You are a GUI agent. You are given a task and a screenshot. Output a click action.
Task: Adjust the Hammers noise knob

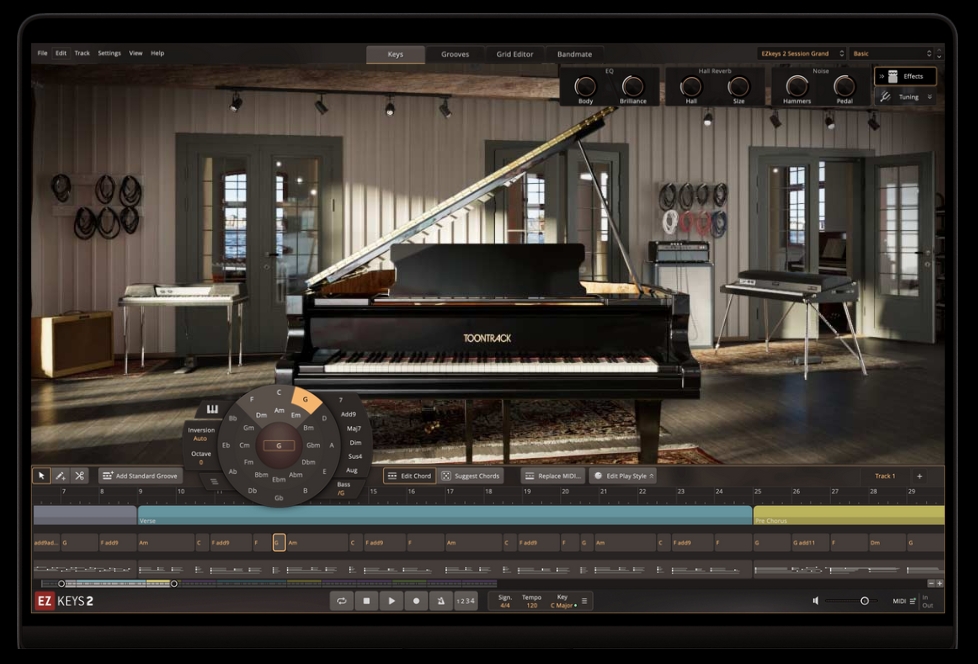pos(796,86)
